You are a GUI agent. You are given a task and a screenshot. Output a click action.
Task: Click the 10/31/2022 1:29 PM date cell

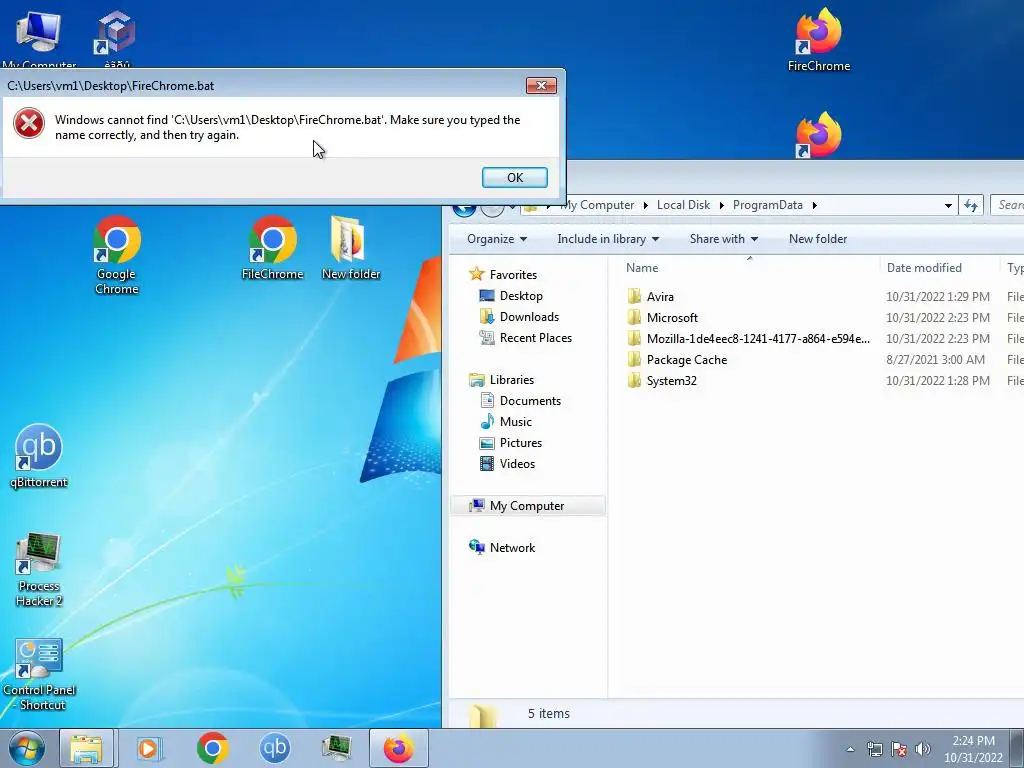937,296
